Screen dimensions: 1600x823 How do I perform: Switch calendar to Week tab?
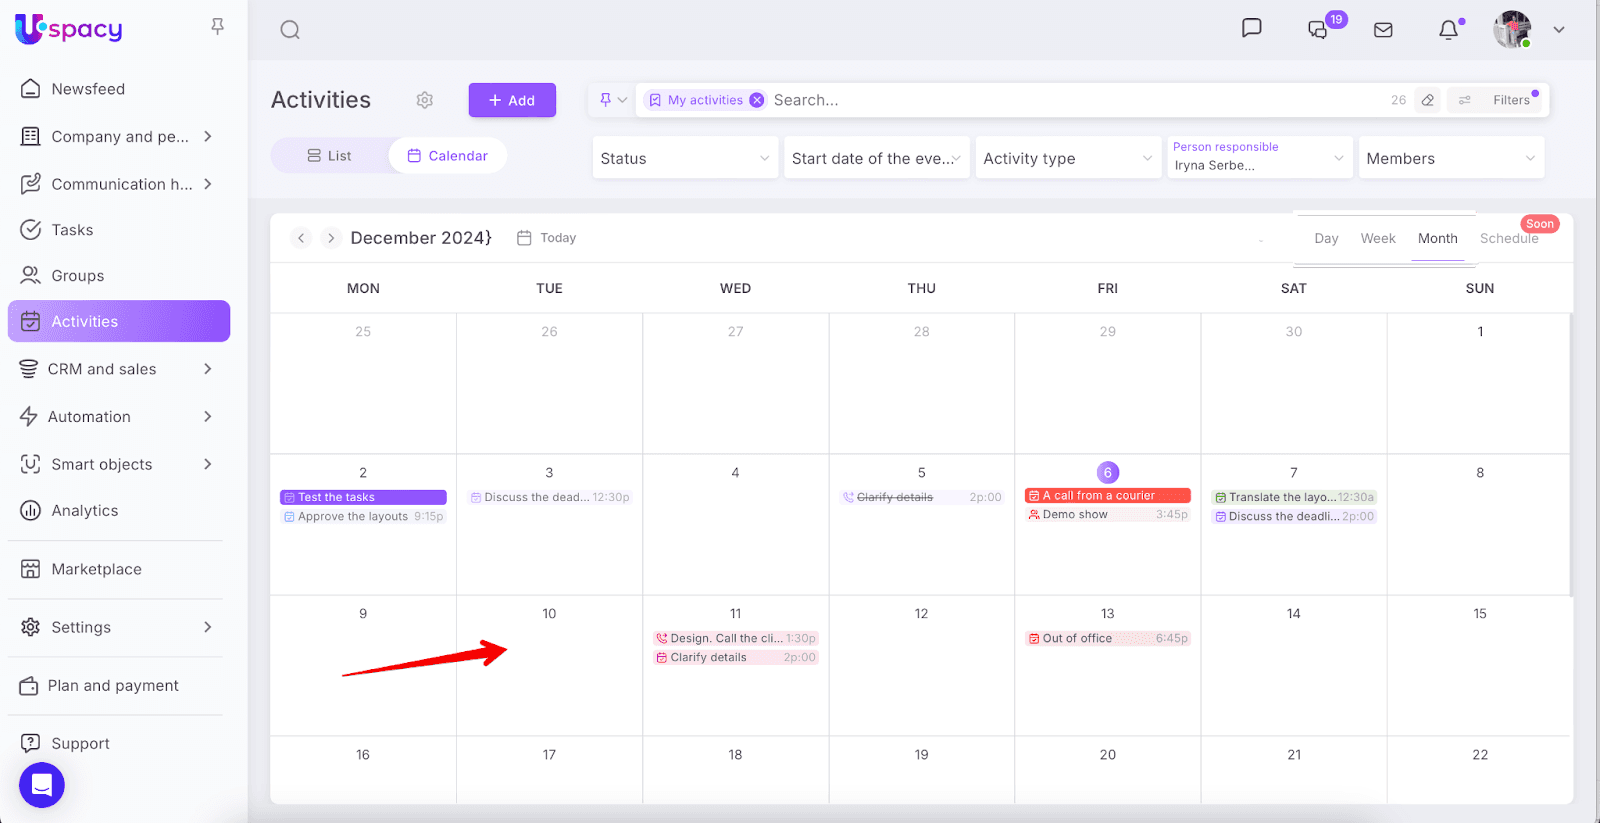coord(1377,238)
